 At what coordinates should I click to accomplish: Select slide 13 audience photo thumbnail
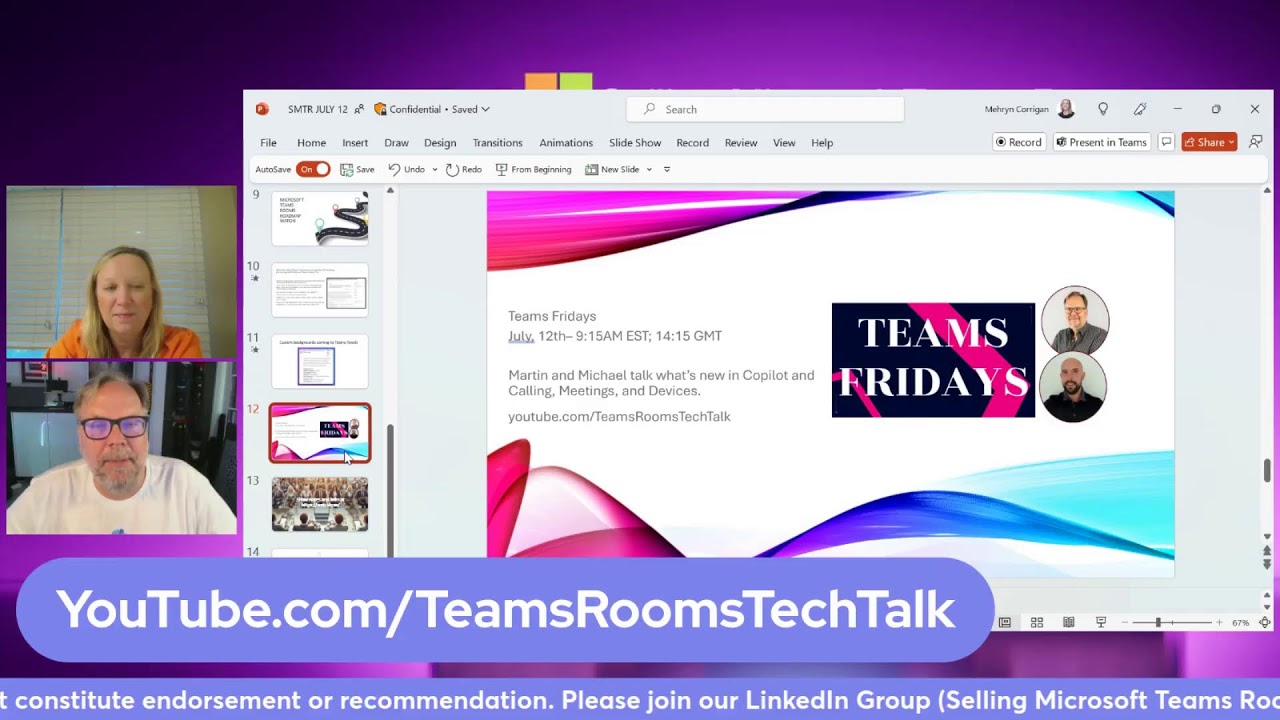tap(320, 504)
